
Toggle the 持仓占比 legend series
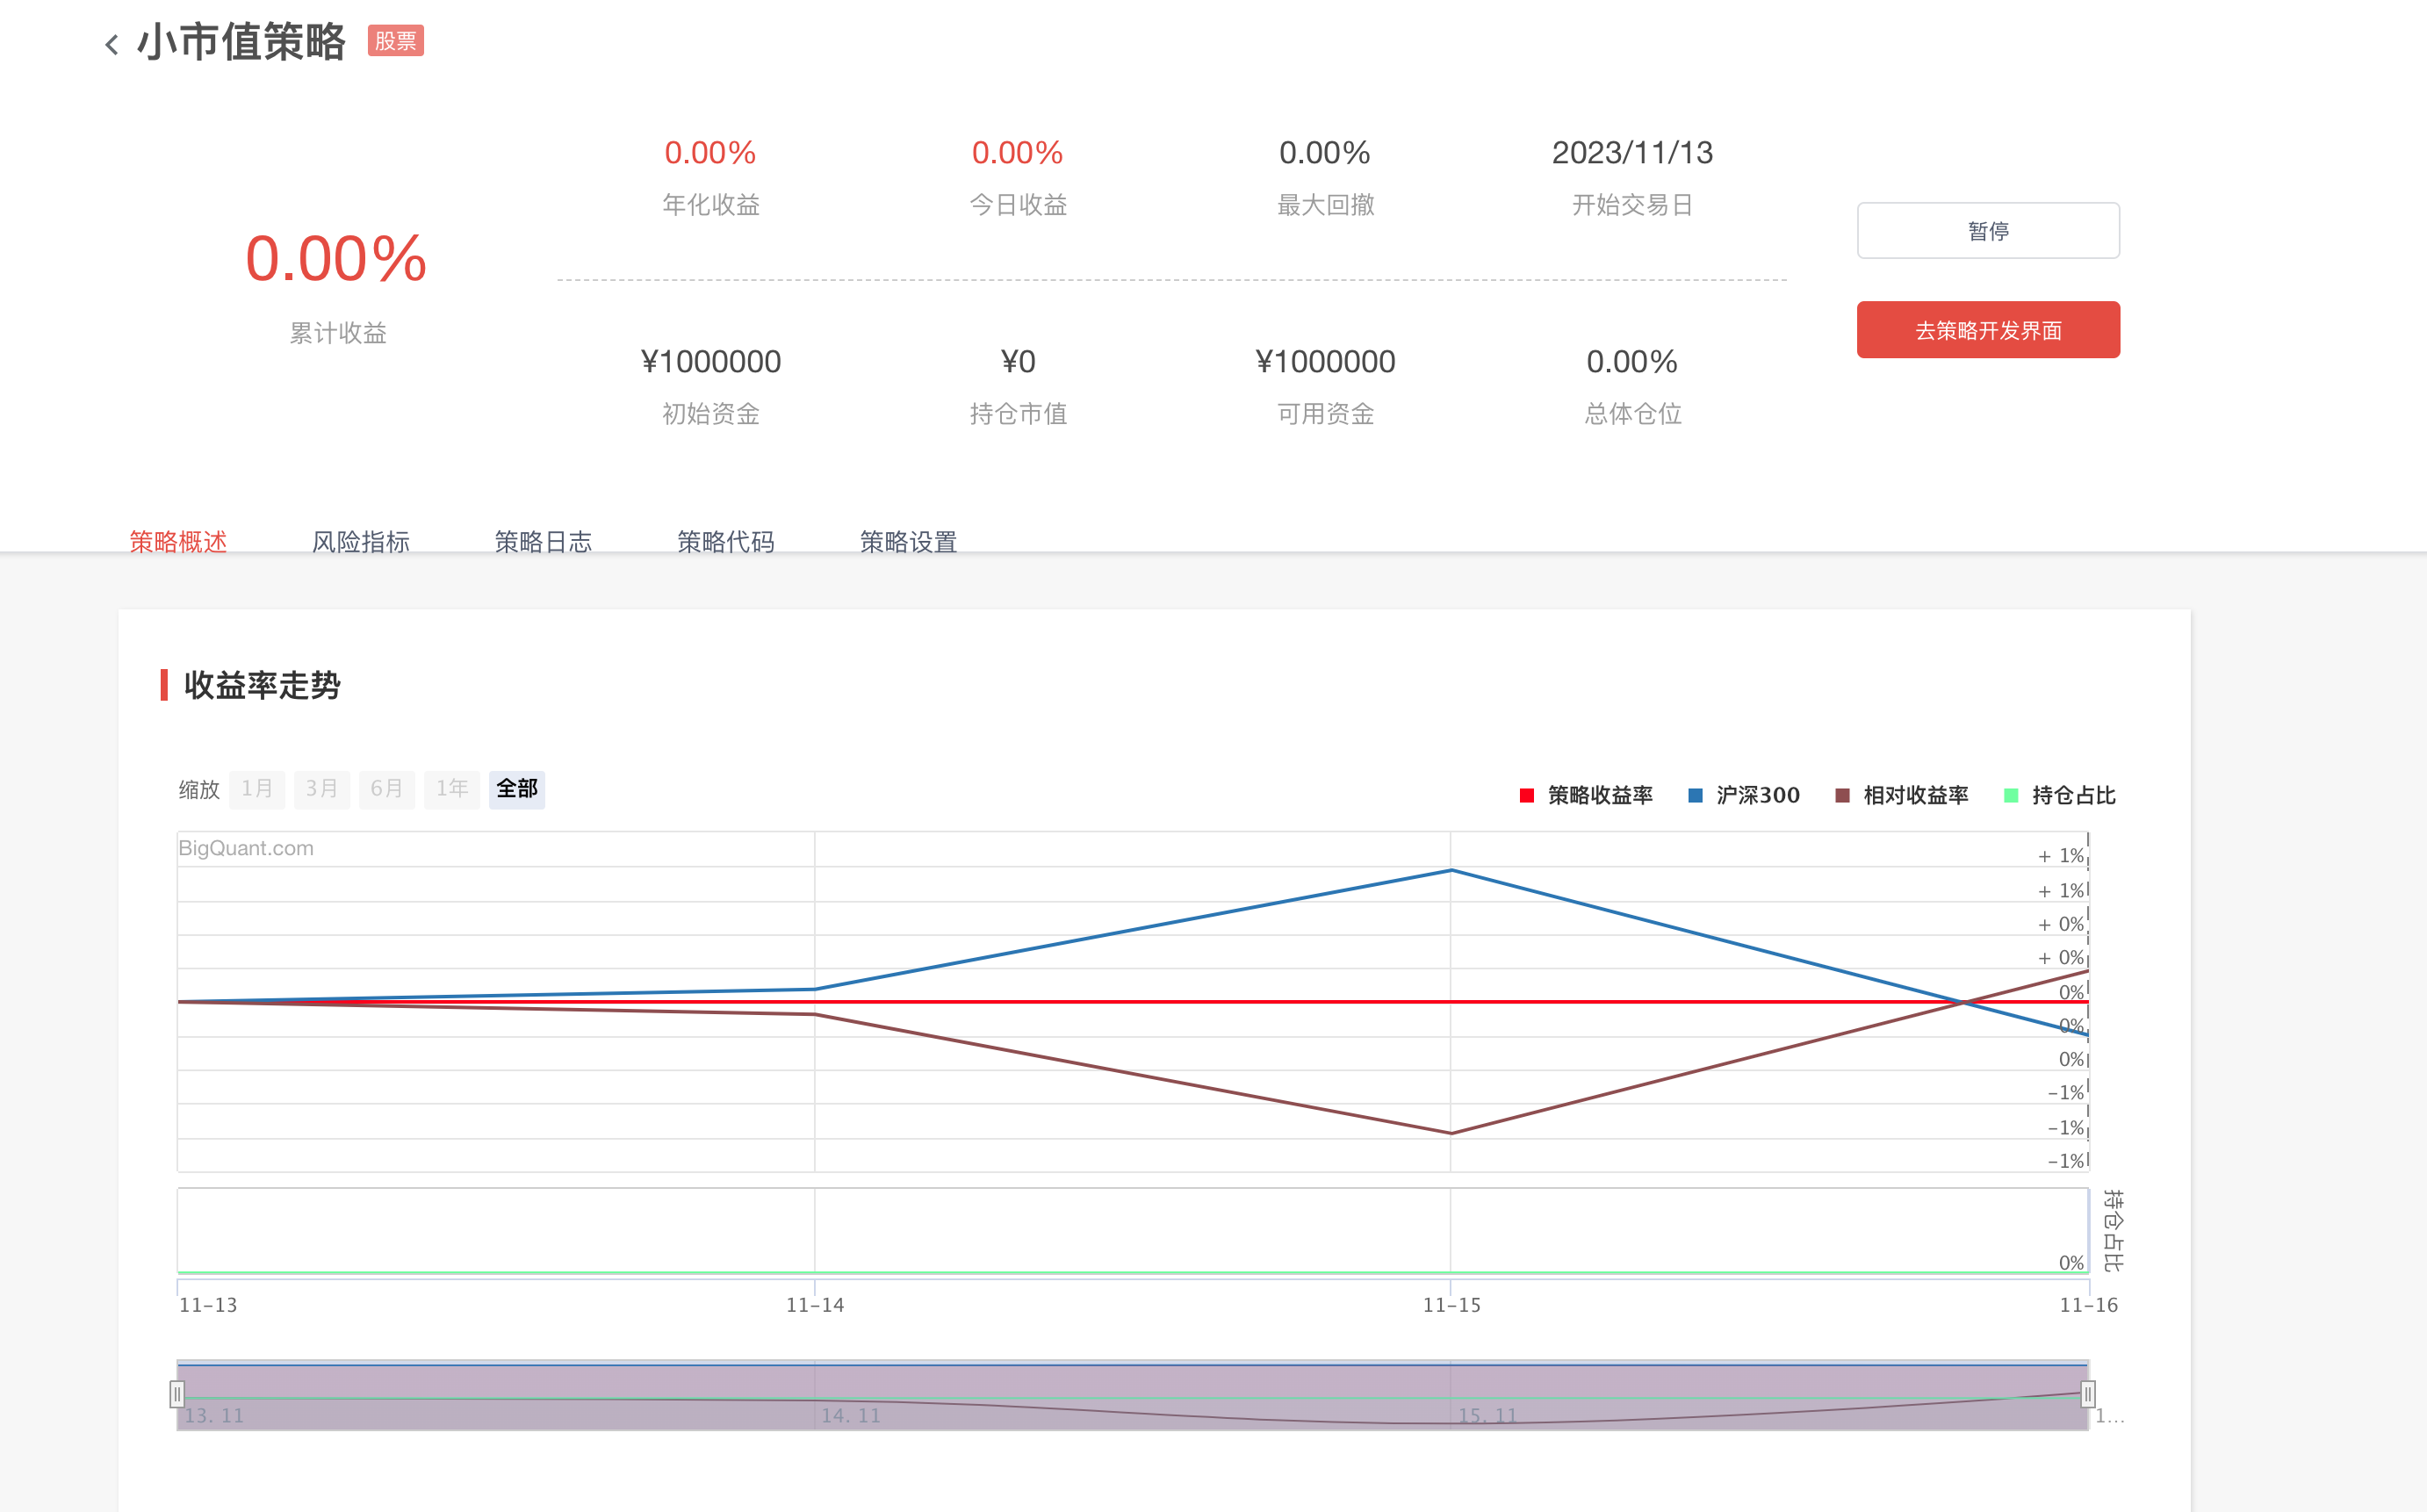click(2073, 795)
